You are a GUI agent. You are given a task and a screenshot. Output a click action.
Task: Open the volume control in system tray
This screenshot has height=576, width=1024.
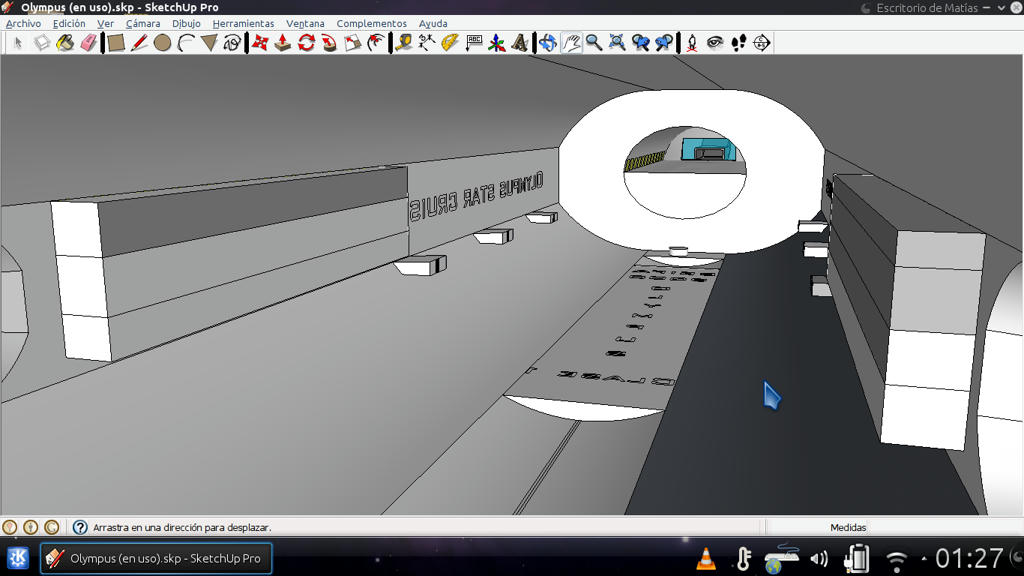[x=819, y=559]
